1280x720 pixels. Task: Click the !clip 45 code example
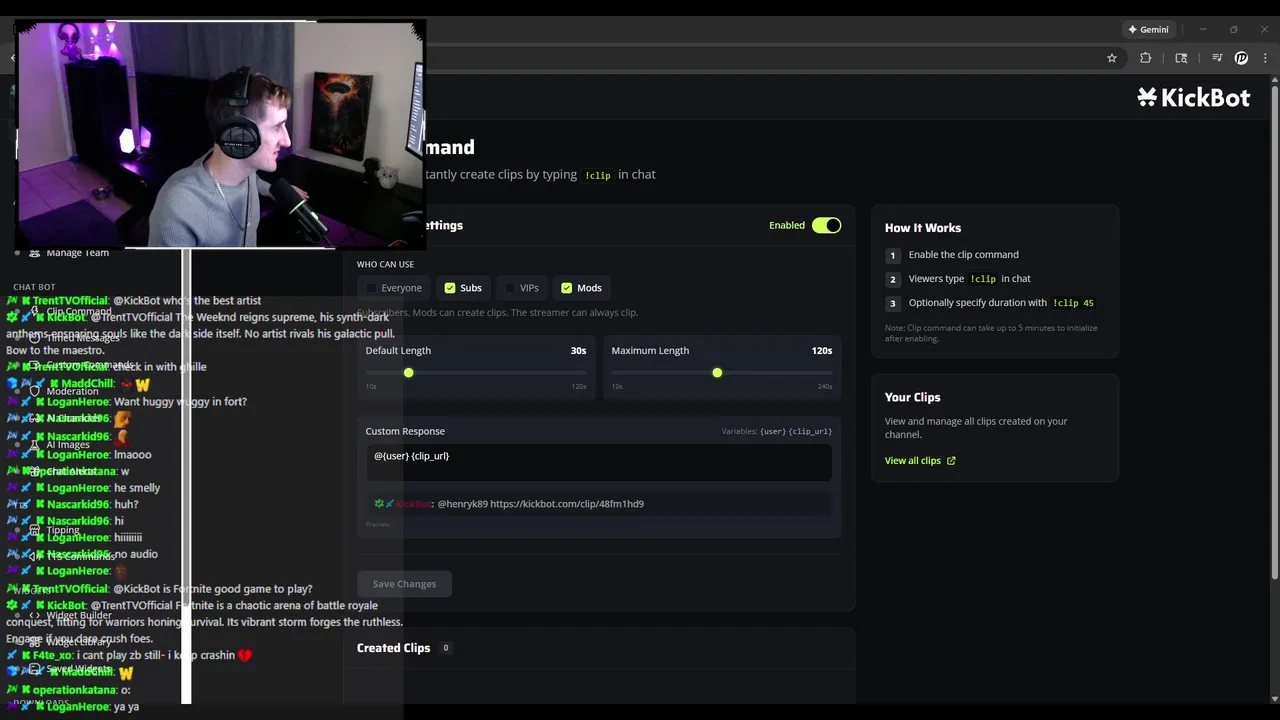(1073, 303)
